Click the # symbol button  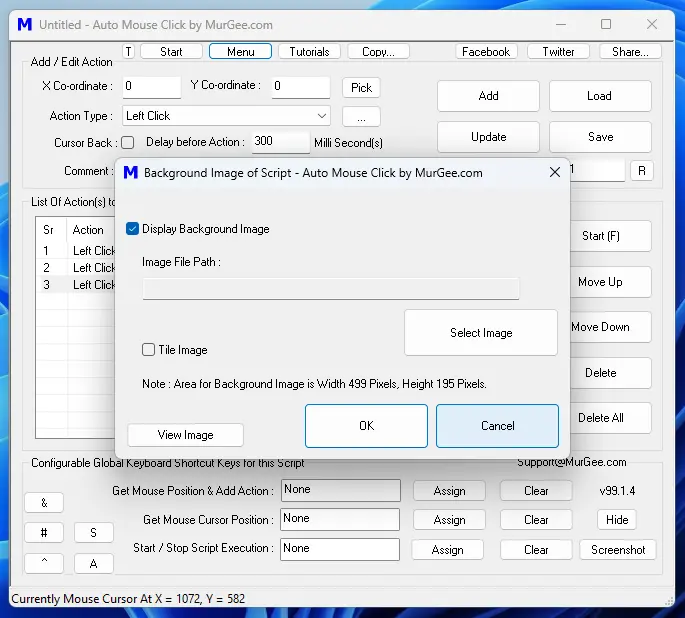click(x=44, y=533)
